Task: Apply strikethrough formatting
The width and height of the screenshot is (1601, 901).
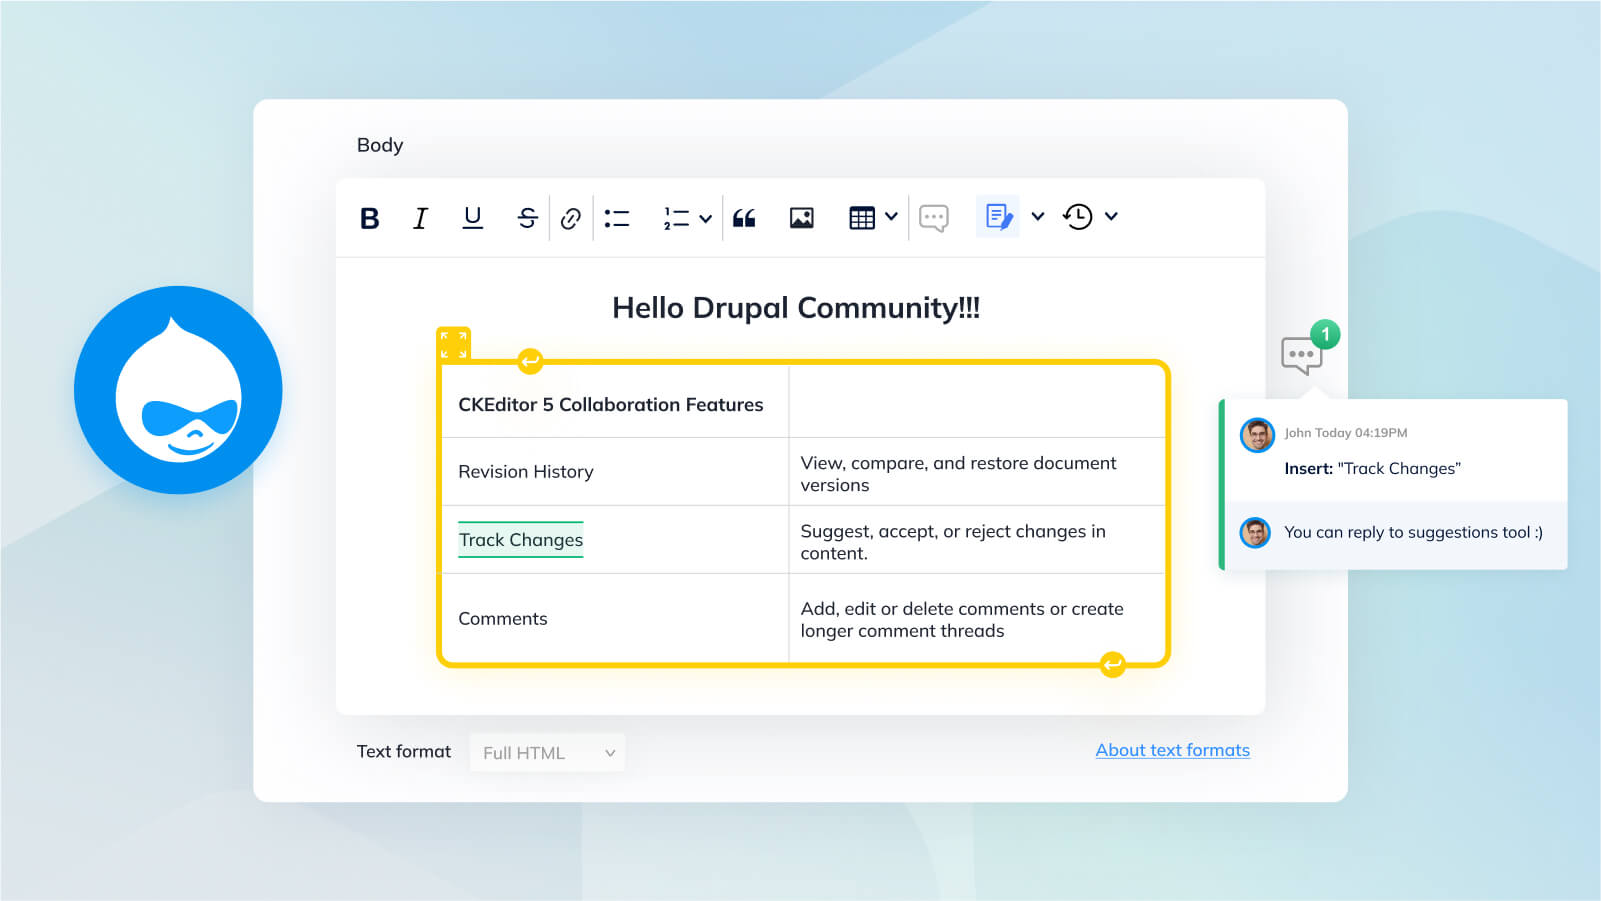Action: (527, 218)
